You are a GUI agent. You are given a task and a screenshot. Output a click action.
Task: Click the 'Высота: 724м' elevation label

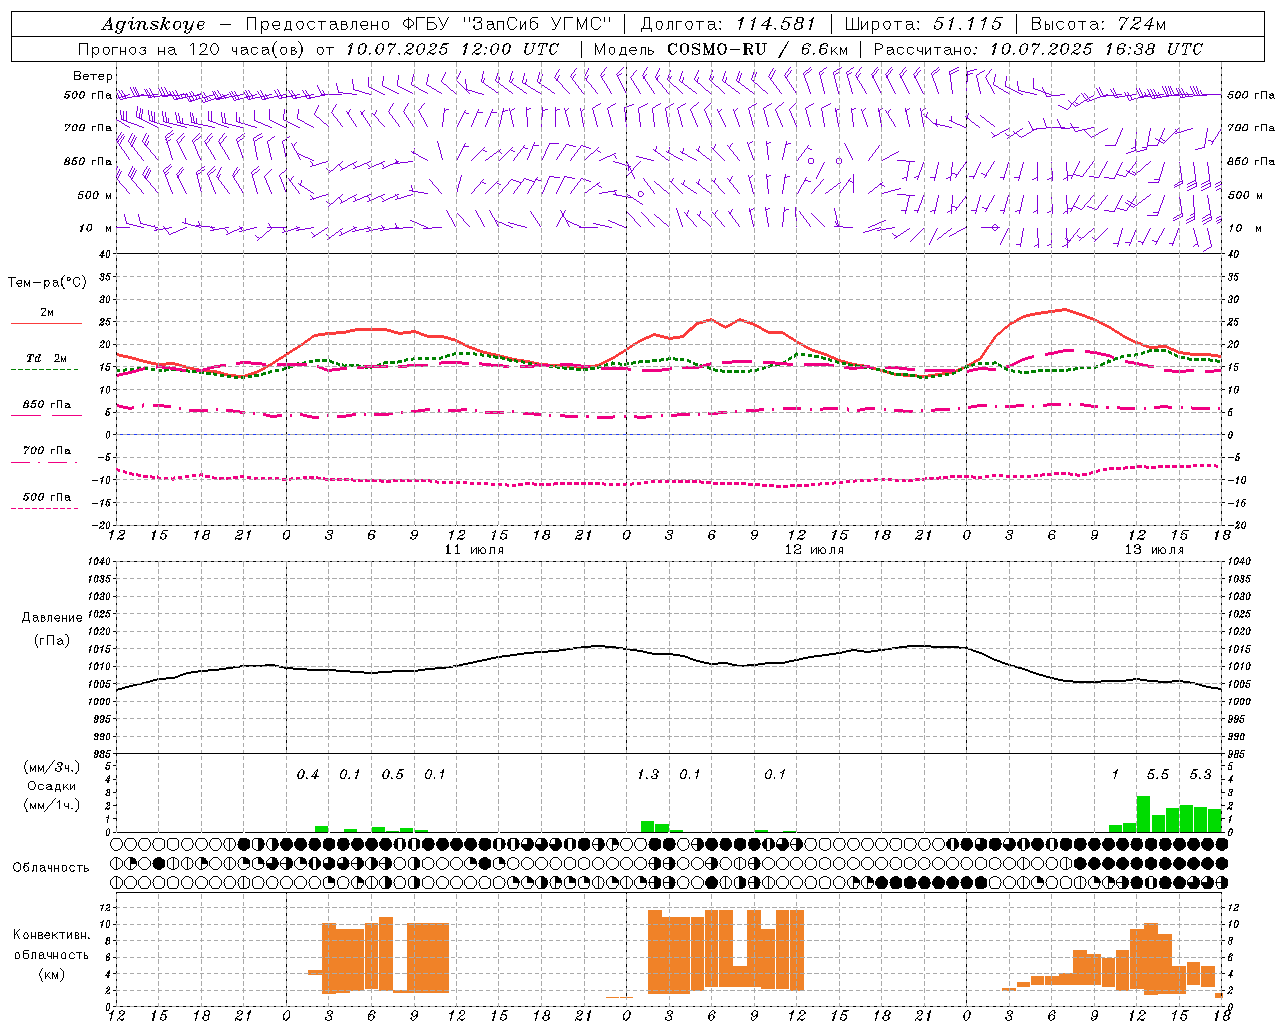click(1097, 24)
